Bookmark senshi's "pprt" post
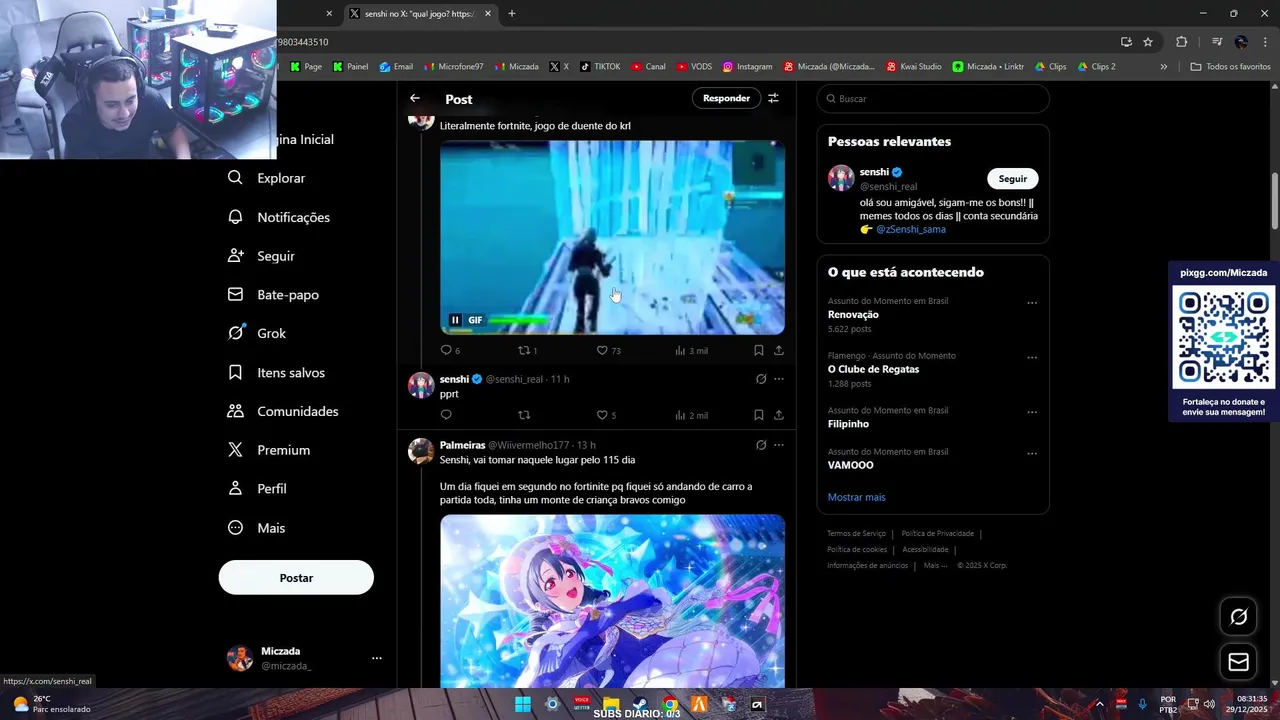Screen dimensions: 1280x720 (758, 415)
